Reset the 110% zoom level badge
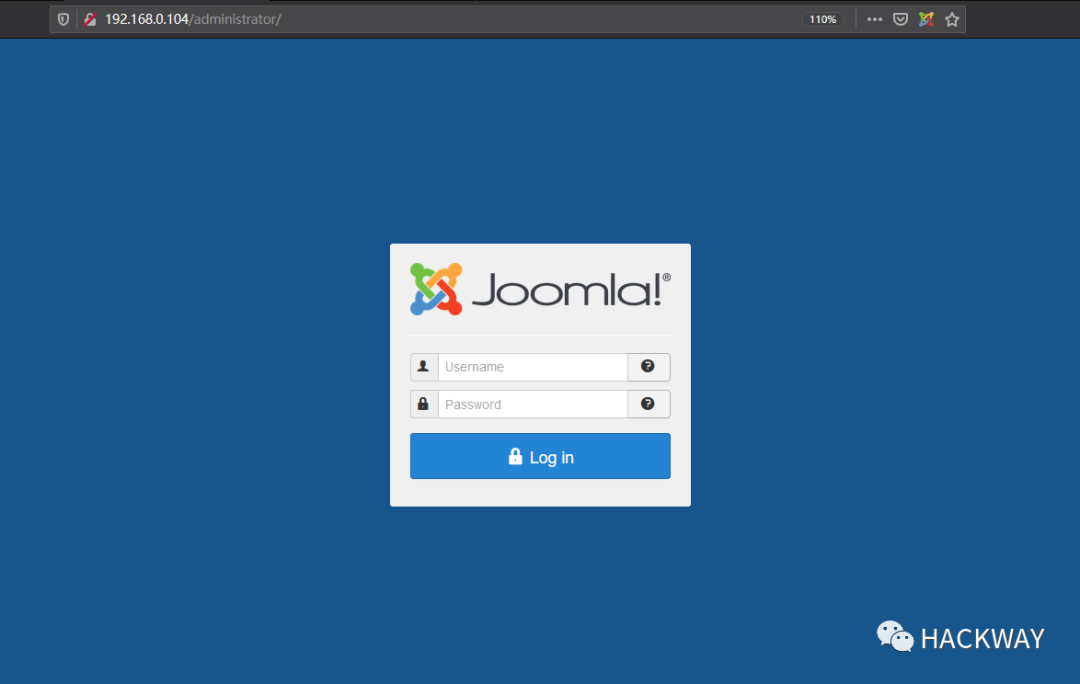The image size is (1080, 684). (x=822, y=19)
